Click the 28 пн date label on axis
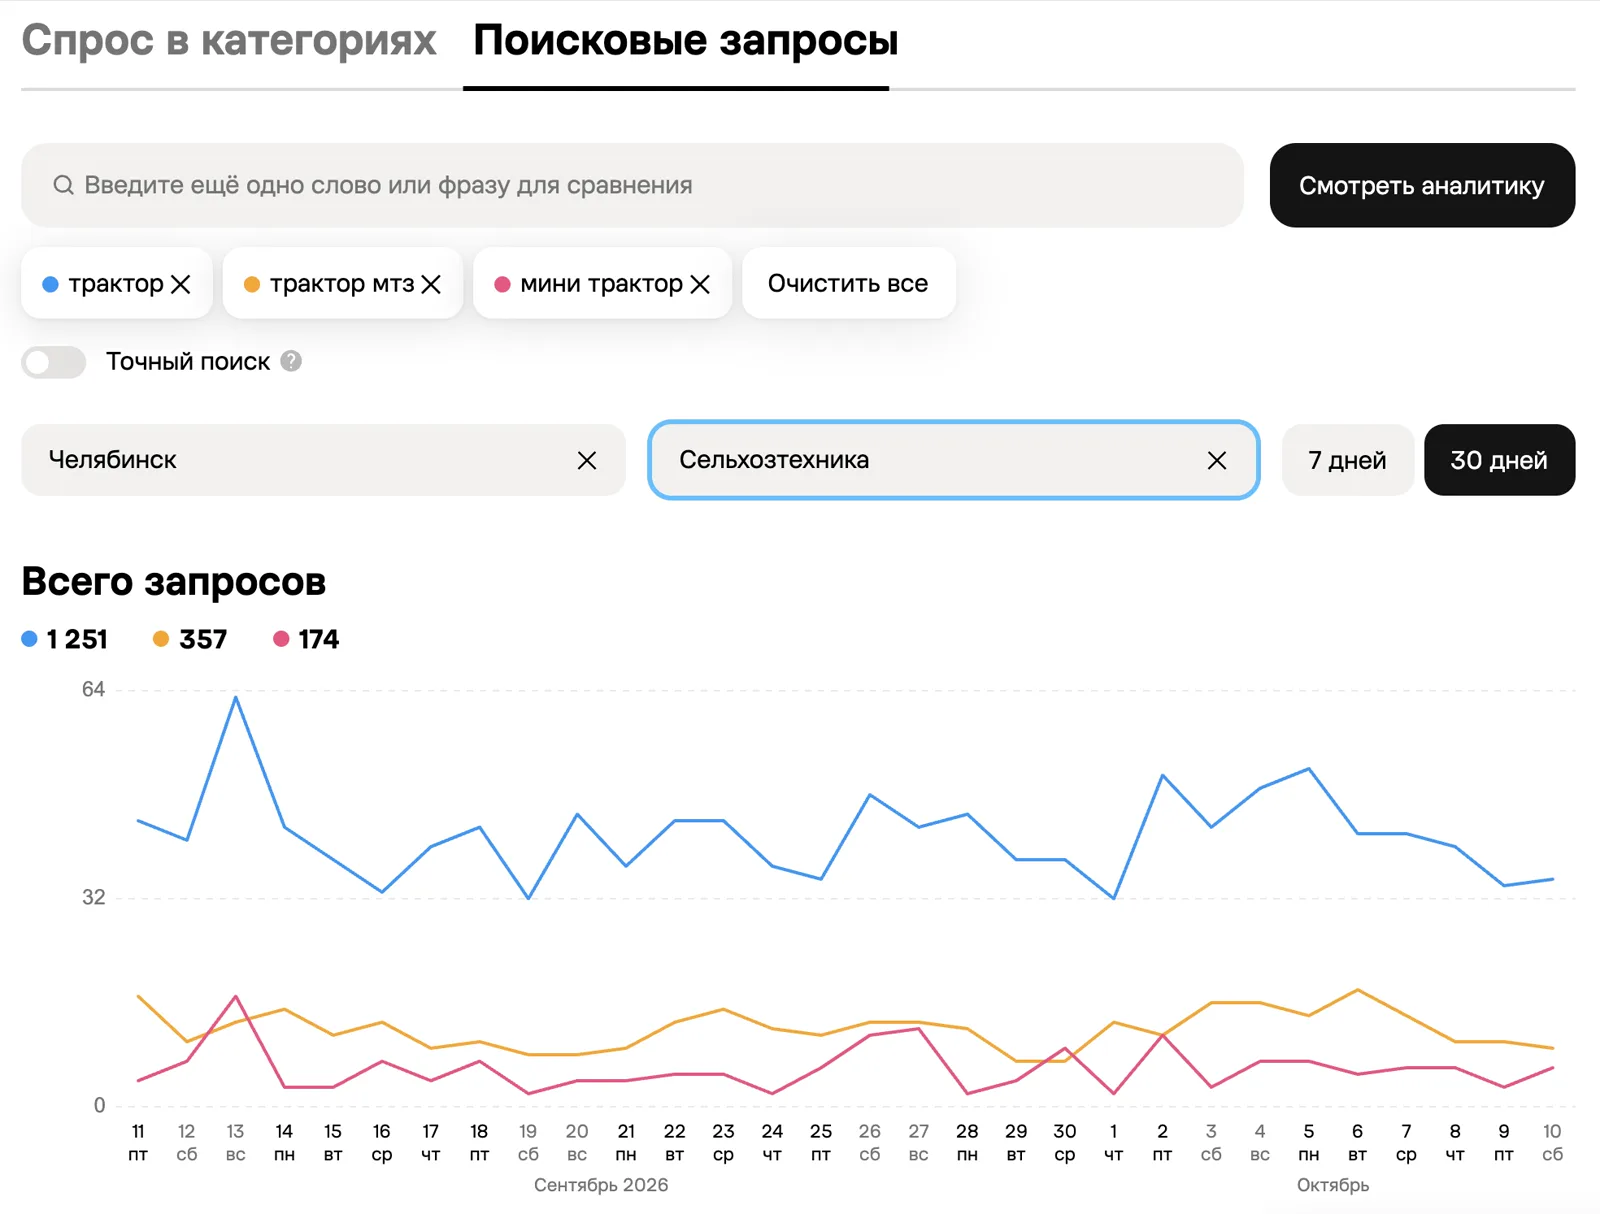The height and width of the screenshot is (1214, 1600). [967, 1142]
